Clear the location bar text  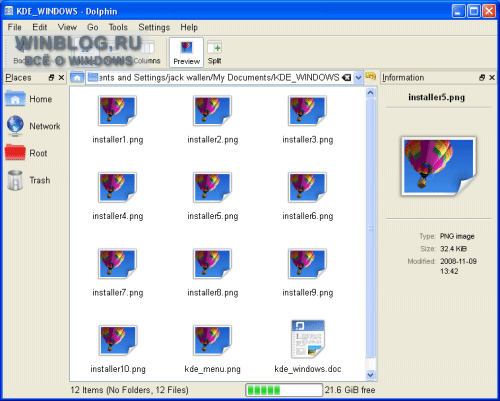point(347,78)
